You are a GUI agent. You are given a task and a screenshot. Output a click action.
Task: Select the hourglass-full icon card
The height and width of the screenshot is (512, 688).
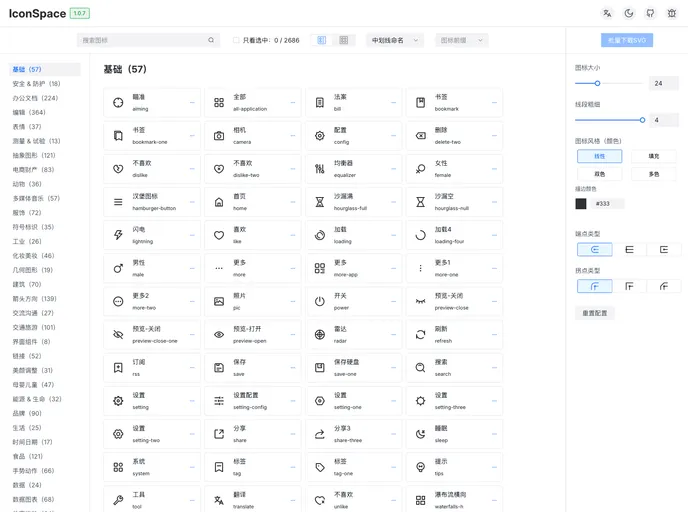pyautogui.click(x=354, y=202)
